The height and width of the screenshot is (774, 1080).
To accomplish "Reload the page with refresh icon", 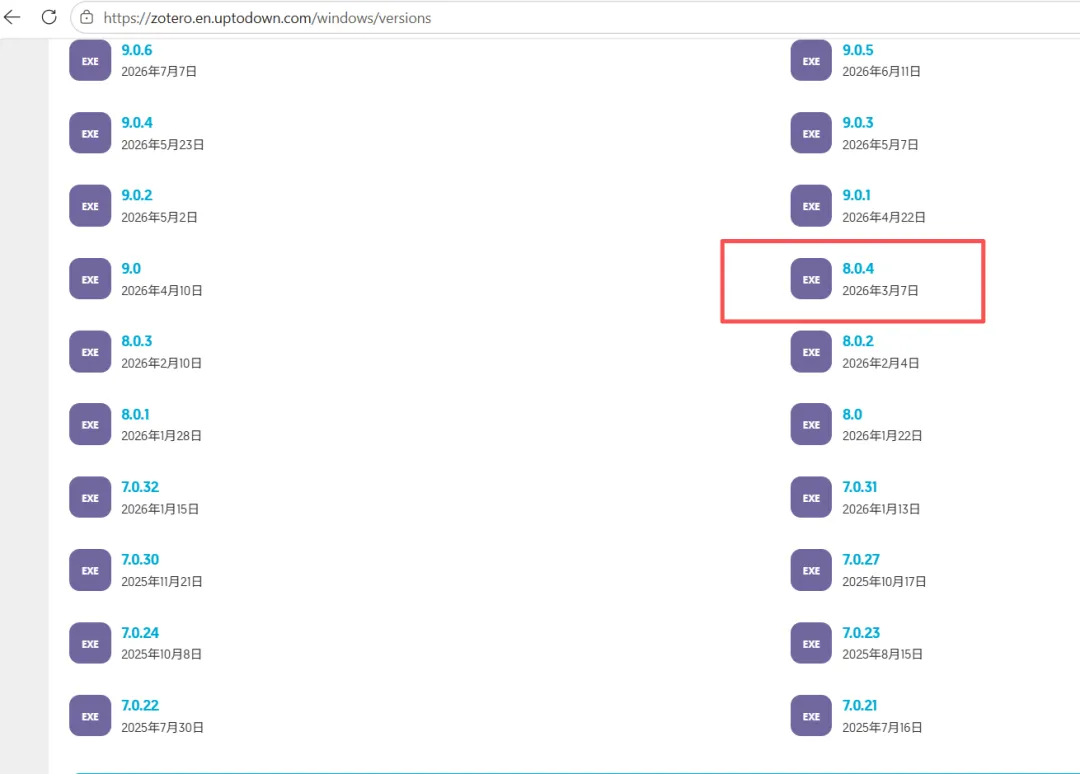I will pos(49,17).
